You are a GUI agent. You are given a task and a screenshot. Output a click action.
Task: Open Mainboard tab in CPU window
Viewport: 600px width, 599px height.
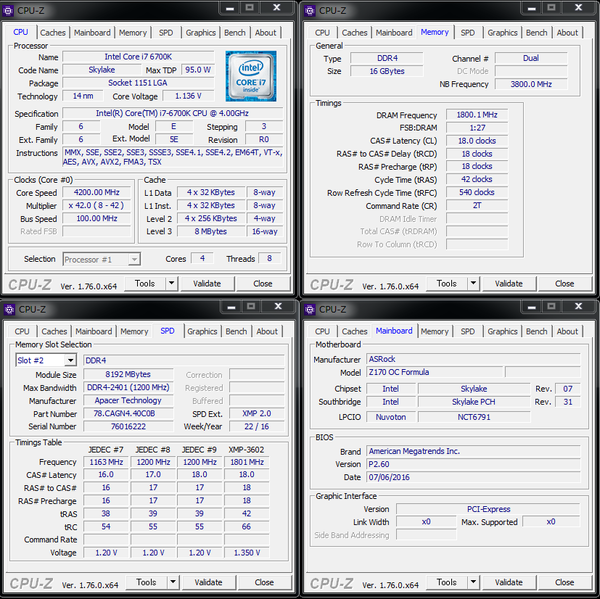(92, 33)
